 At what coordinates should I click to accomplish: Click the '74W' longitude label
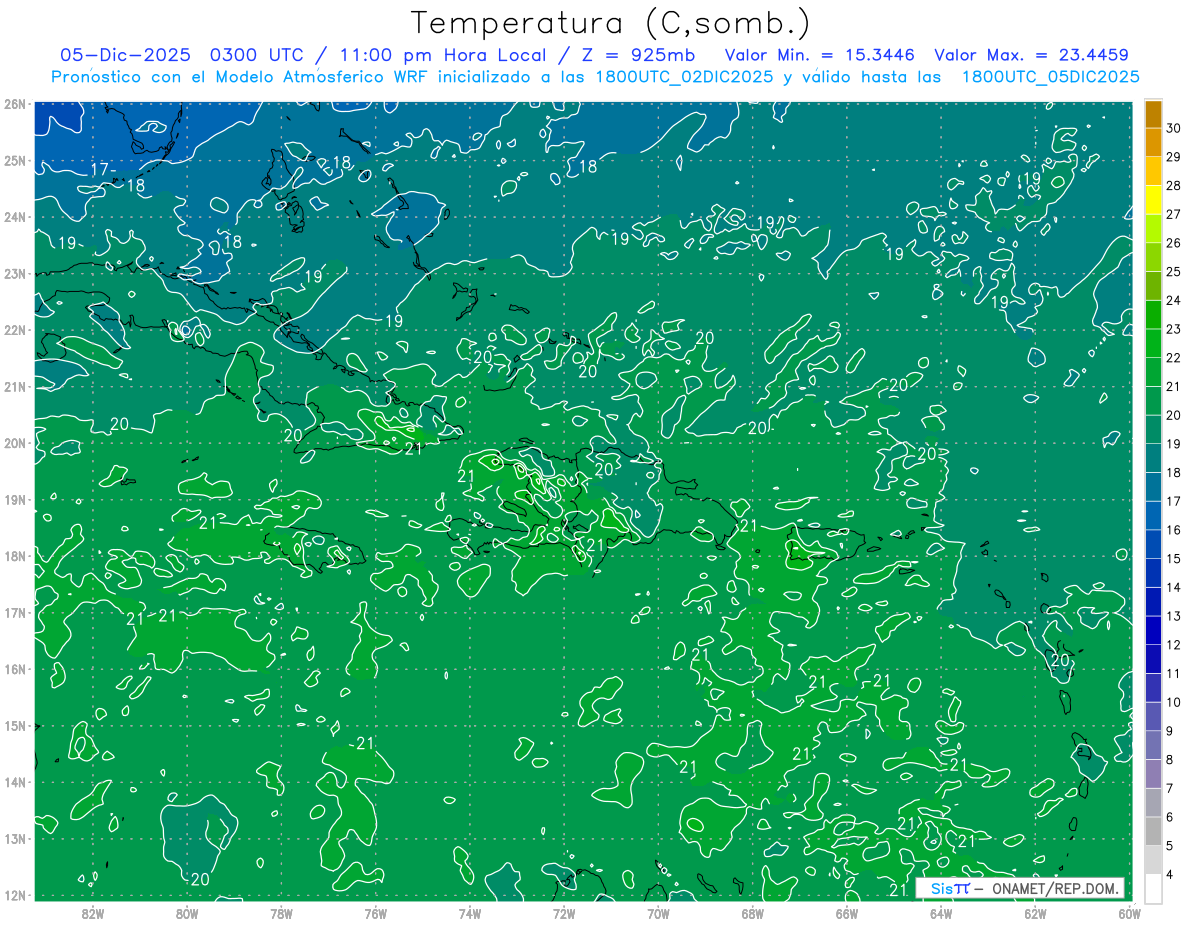(x=470, y=914)
